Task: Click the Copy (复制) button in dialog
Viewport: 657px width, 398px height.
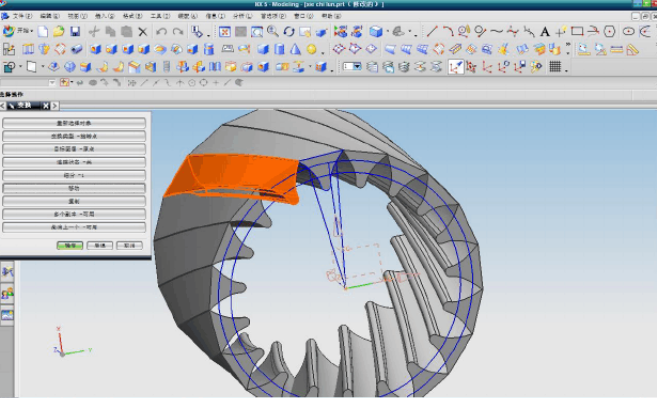Action: [x=74, y=201]
